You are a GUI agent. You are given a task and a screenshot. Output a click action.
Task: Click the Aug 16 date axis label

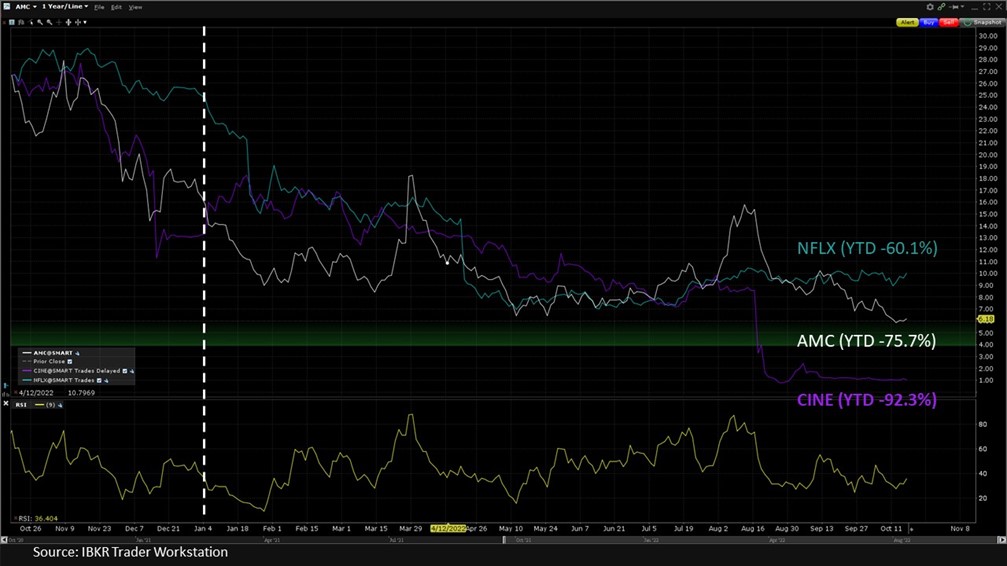pos(753,529)
